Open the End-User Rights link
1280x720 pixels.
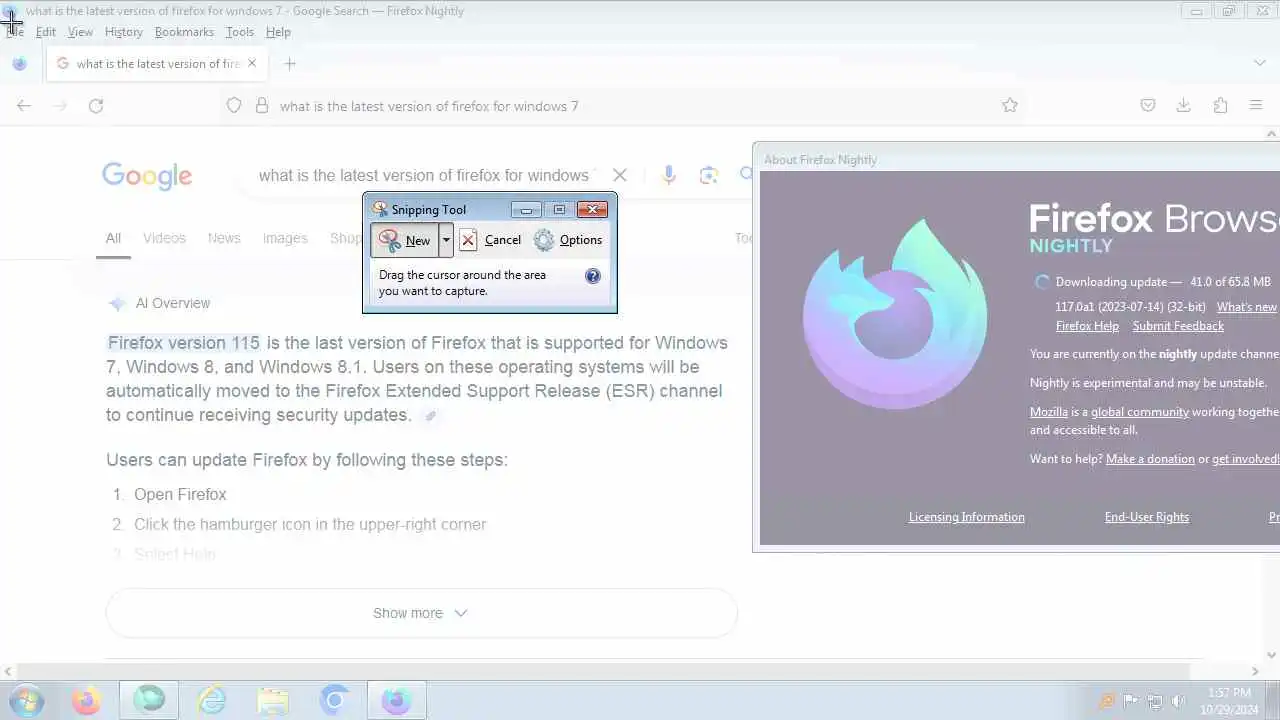1147,517
